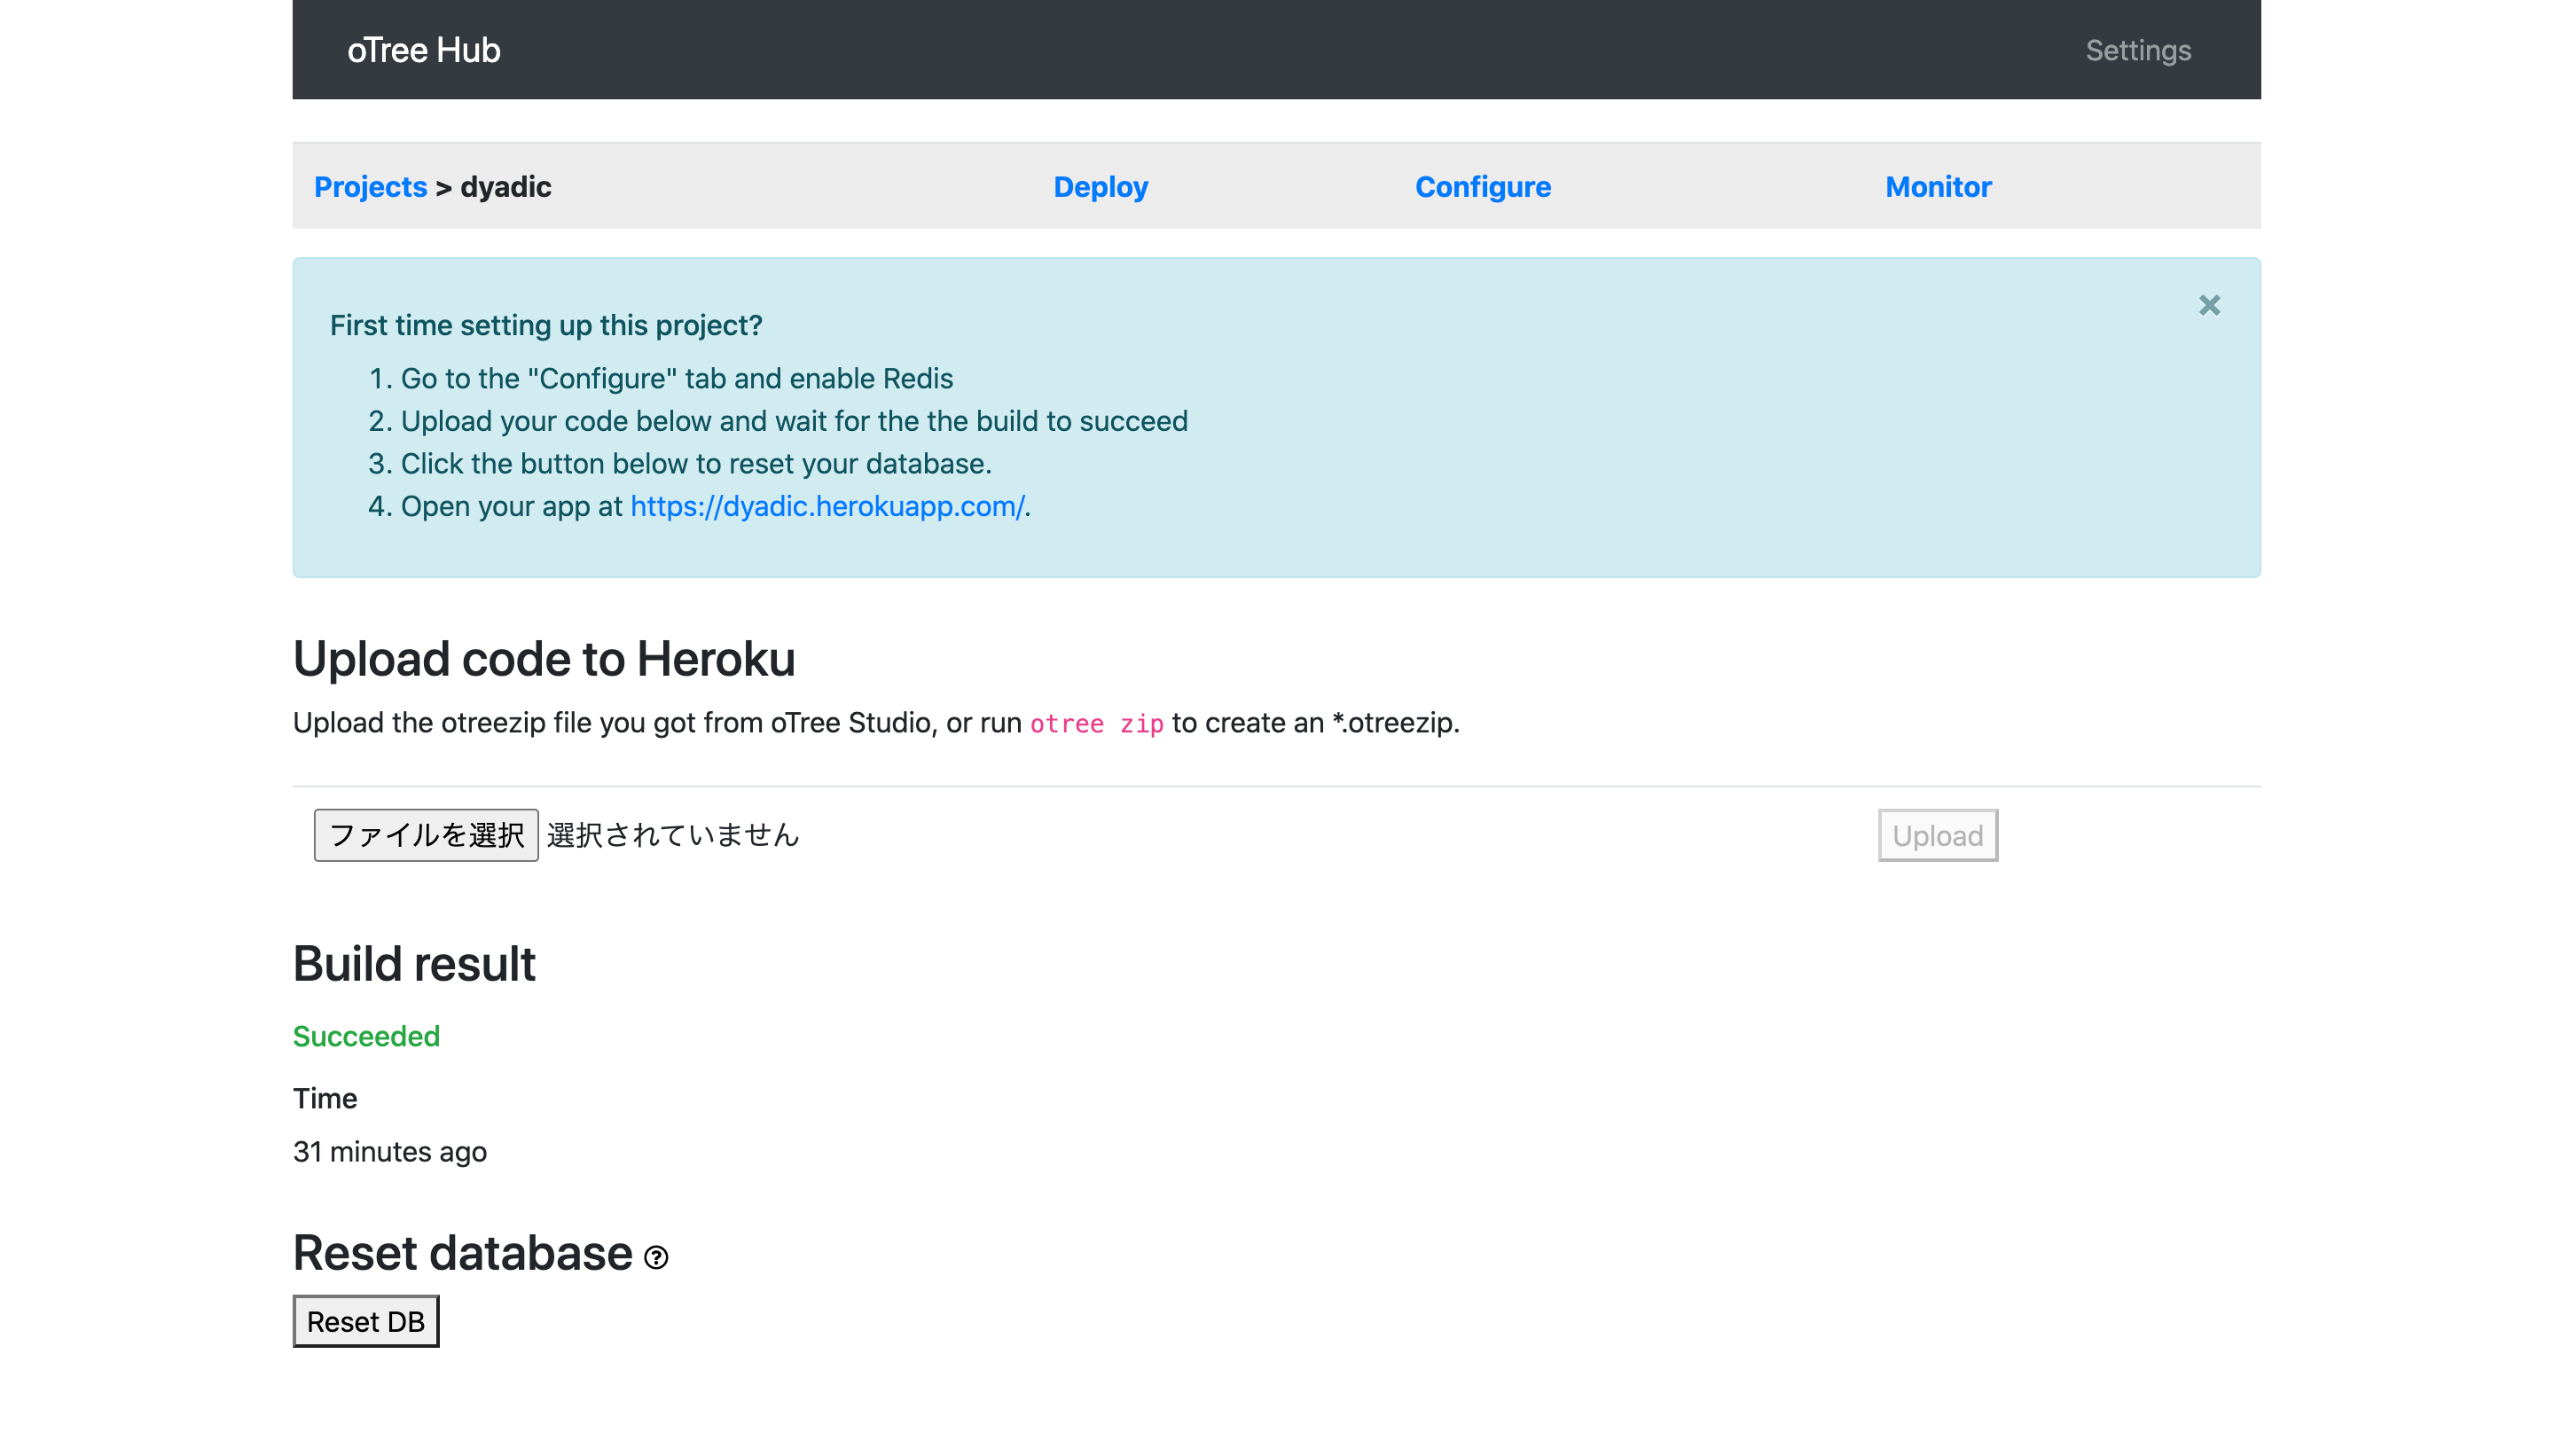The image size is (2554, 1456).
Task: Dismiss the first-time setup notice
Action: pyautogui.click(x=2208, y=305)
